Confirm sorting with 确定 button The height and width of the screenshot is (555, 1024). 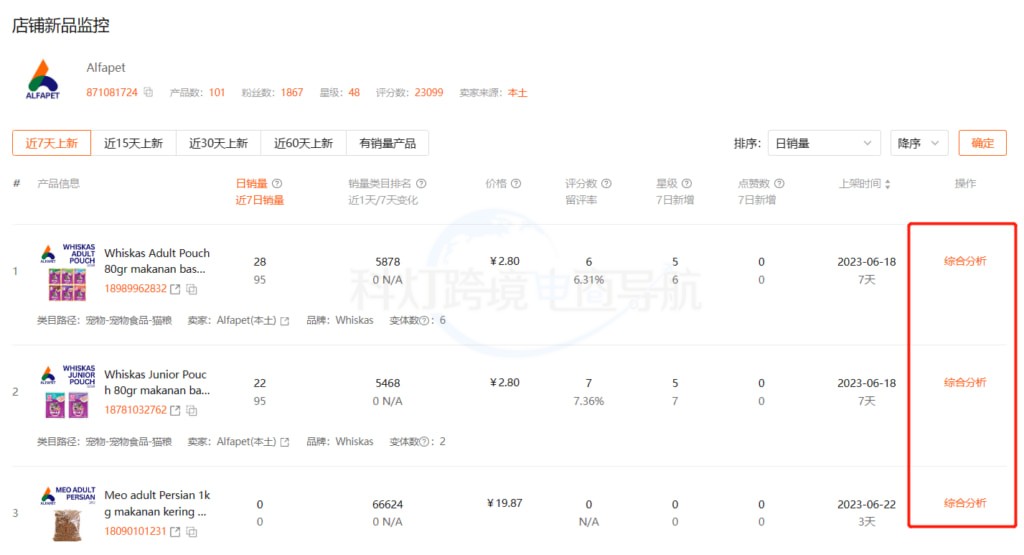pos(982,143)
